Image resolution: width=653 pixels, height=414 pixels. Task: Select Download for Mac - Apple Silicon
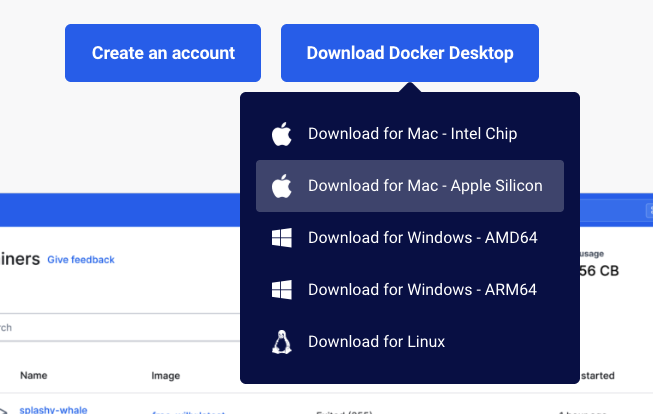(410, 186)
